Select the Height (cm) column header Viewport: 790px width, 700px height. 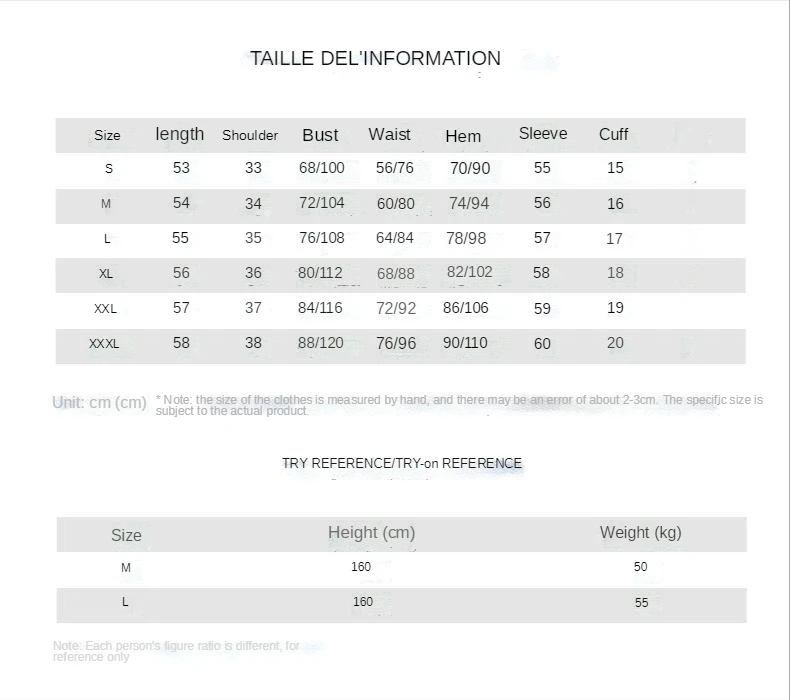[372, 533]
